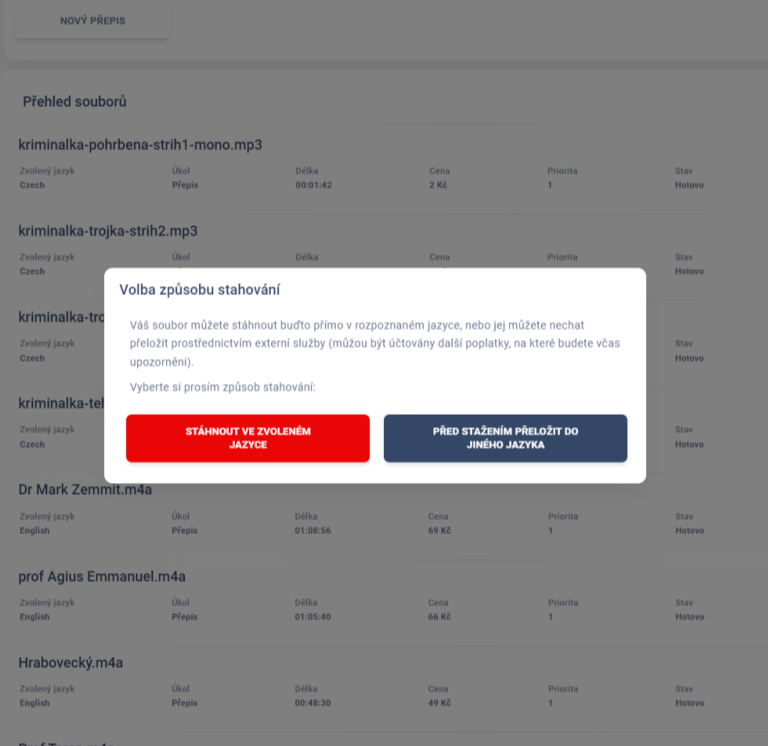
Task: Click the 'Přehled souborů' heading
Action: (75, 102)
